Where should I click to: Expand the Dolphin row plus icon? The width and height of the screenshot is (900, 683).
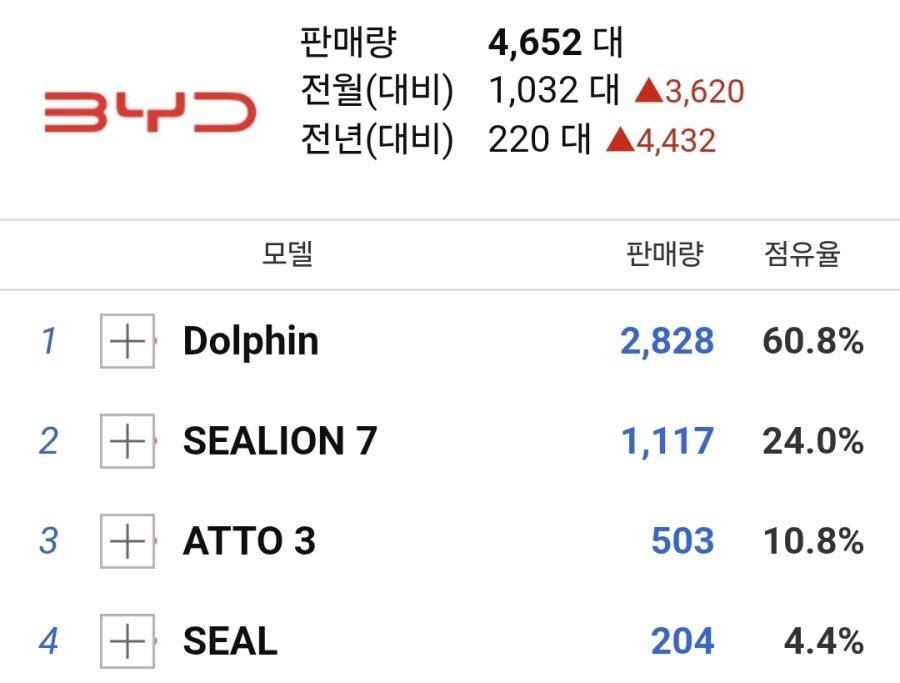(x=127, y=341)
